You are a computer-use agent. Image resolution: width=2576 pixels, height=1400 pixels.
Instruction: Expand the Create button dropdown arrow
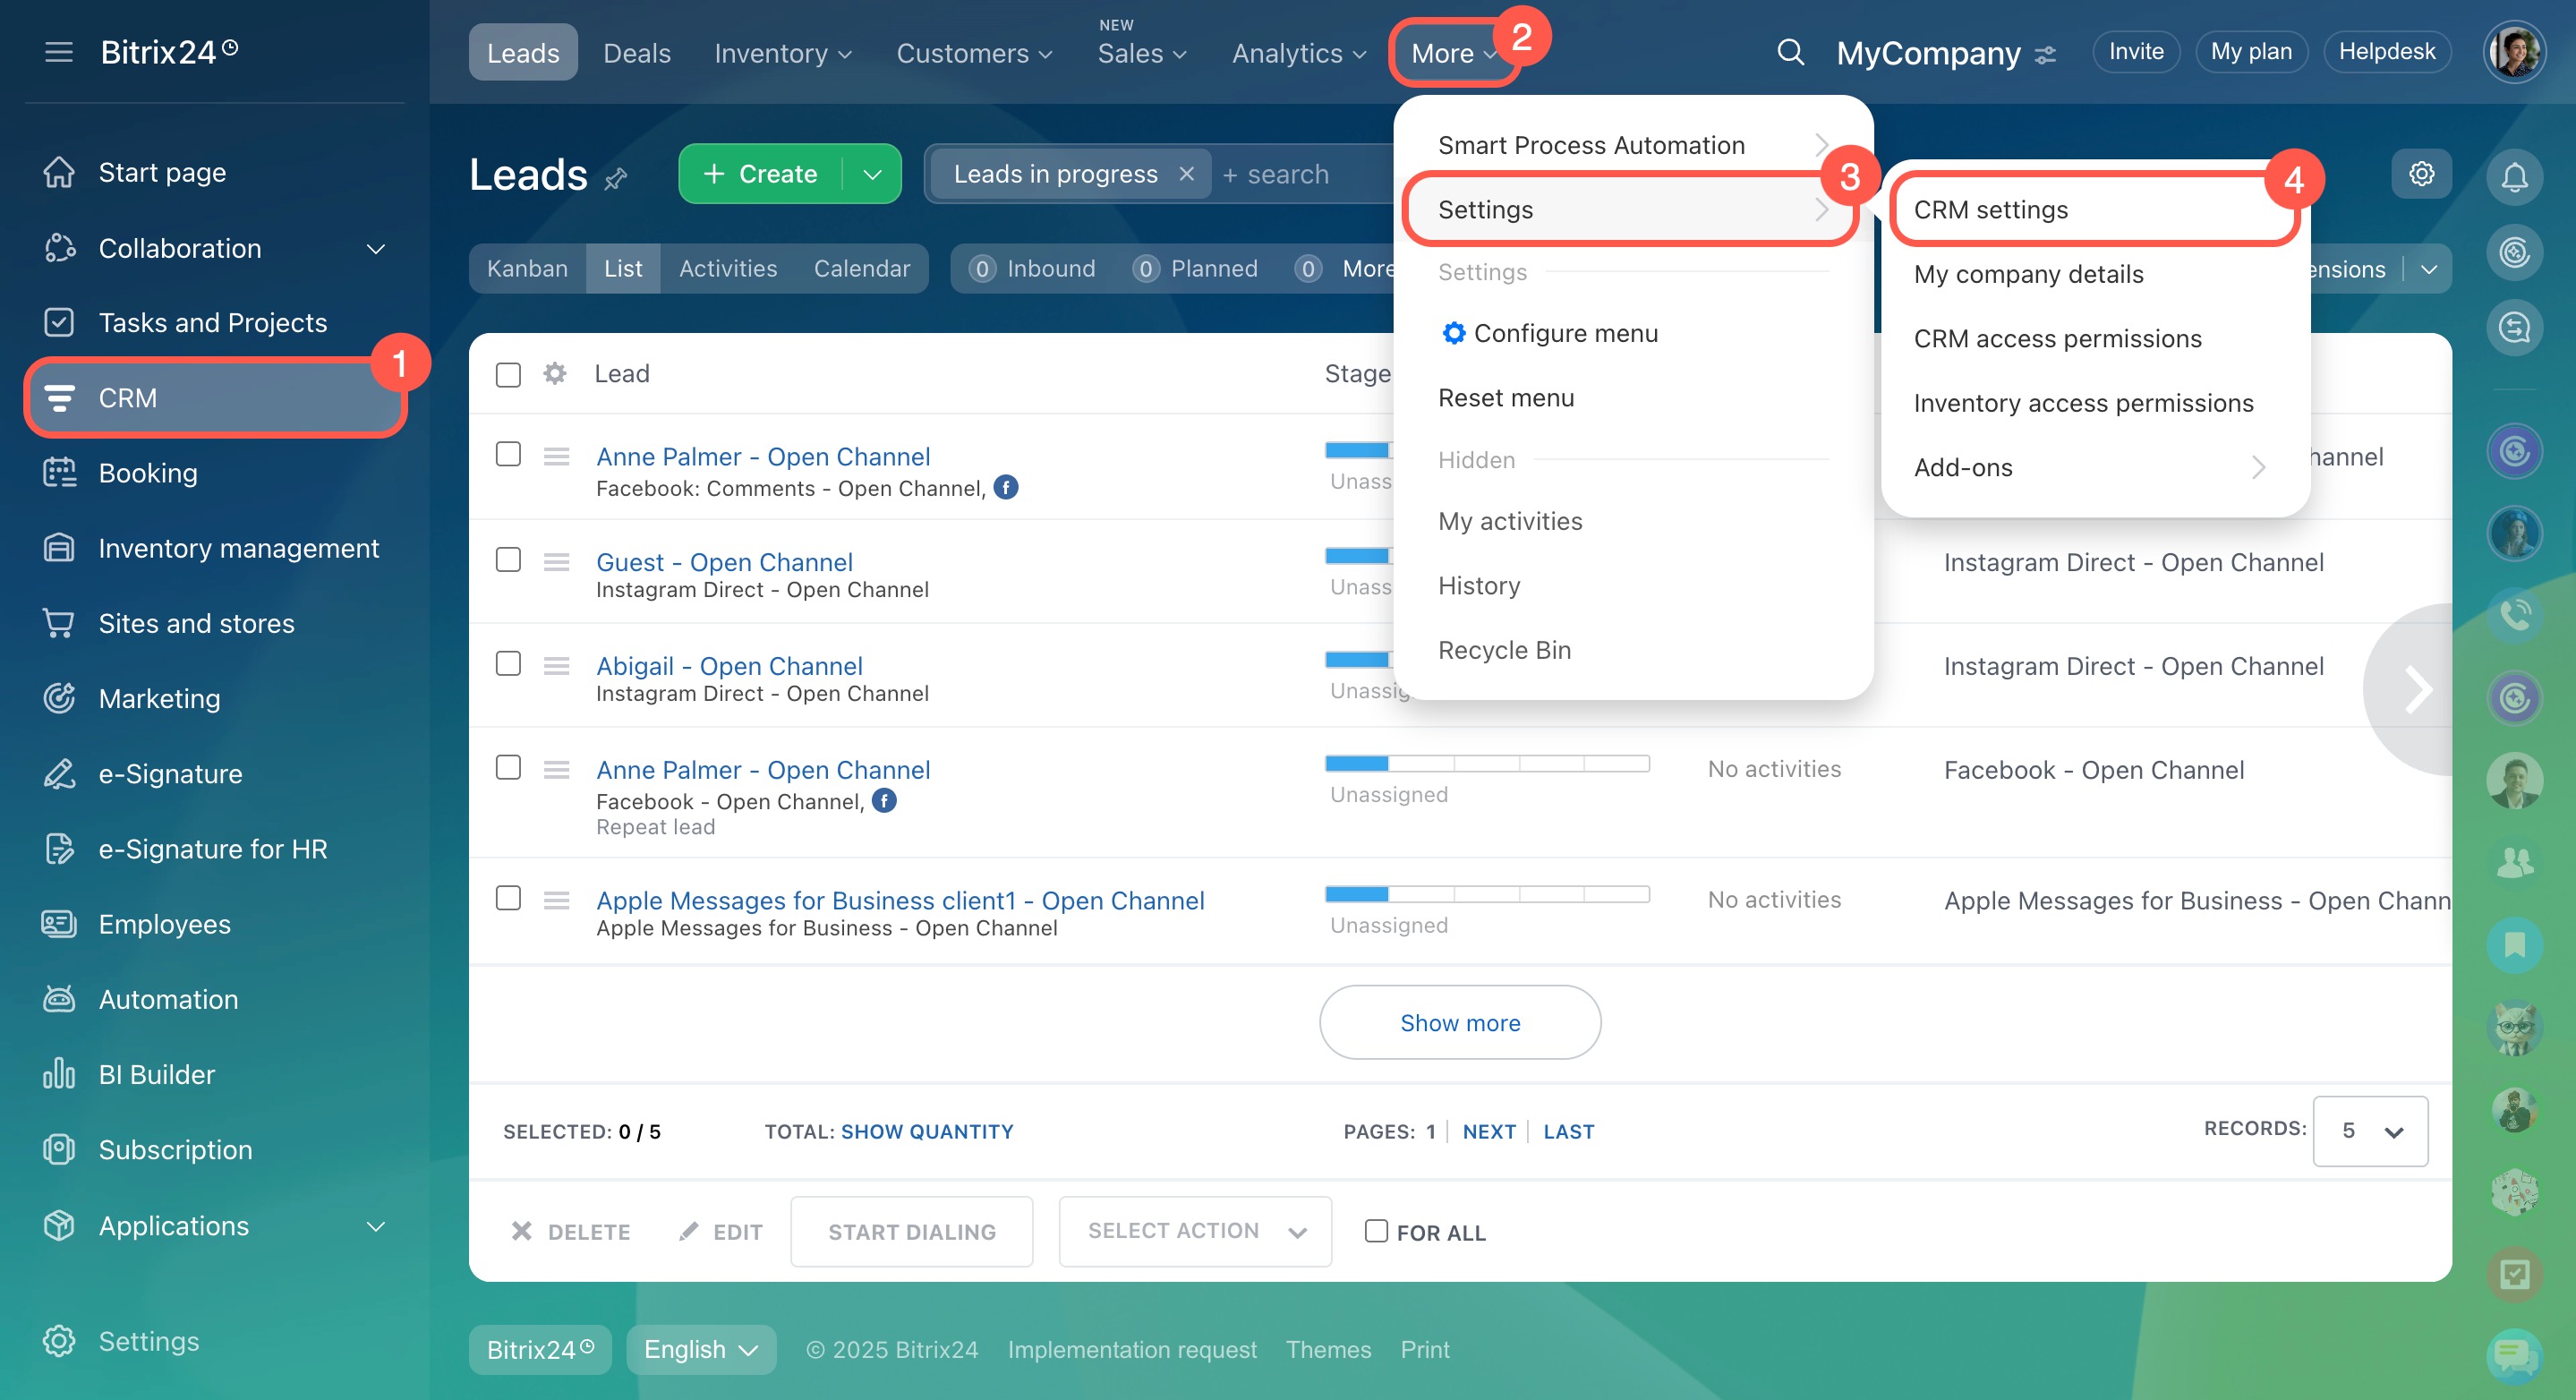point(872,175)
